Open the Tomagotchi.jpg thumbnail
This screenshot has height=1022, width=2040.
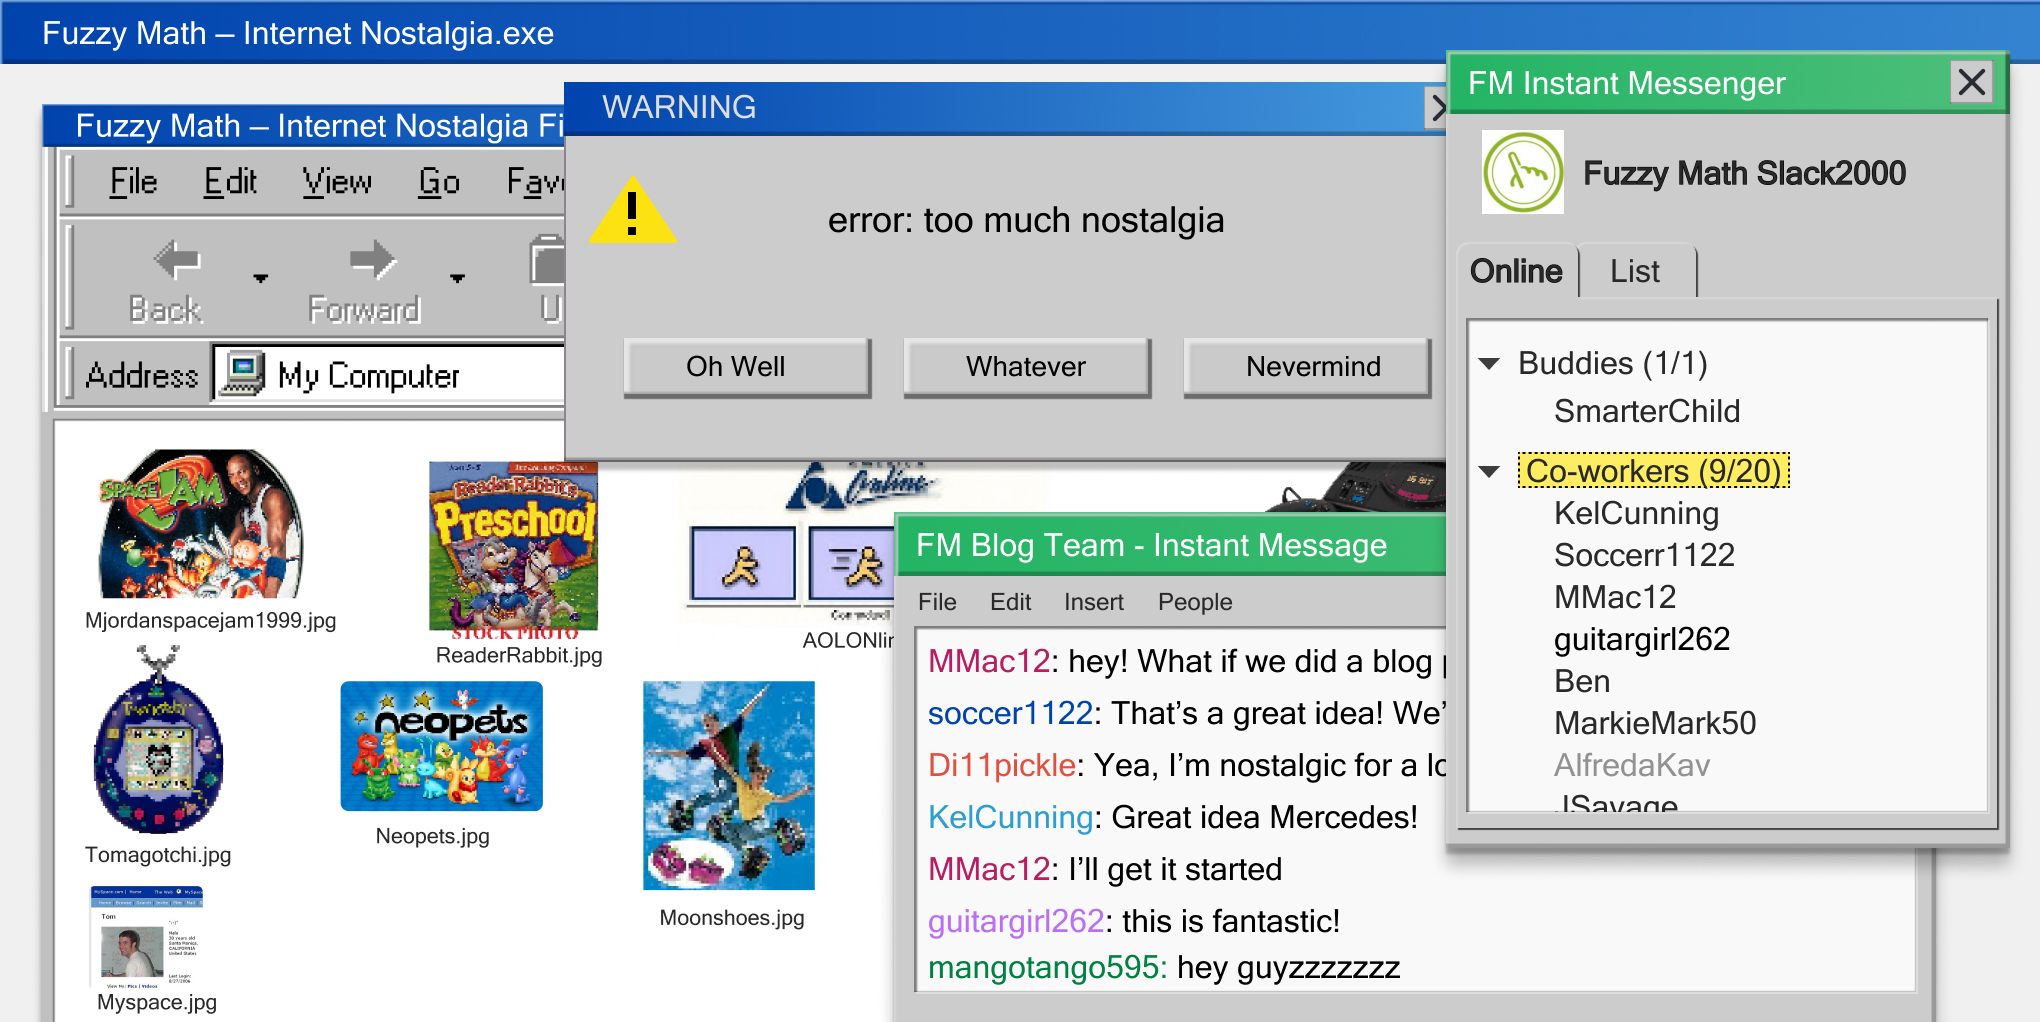click(158, 740)
